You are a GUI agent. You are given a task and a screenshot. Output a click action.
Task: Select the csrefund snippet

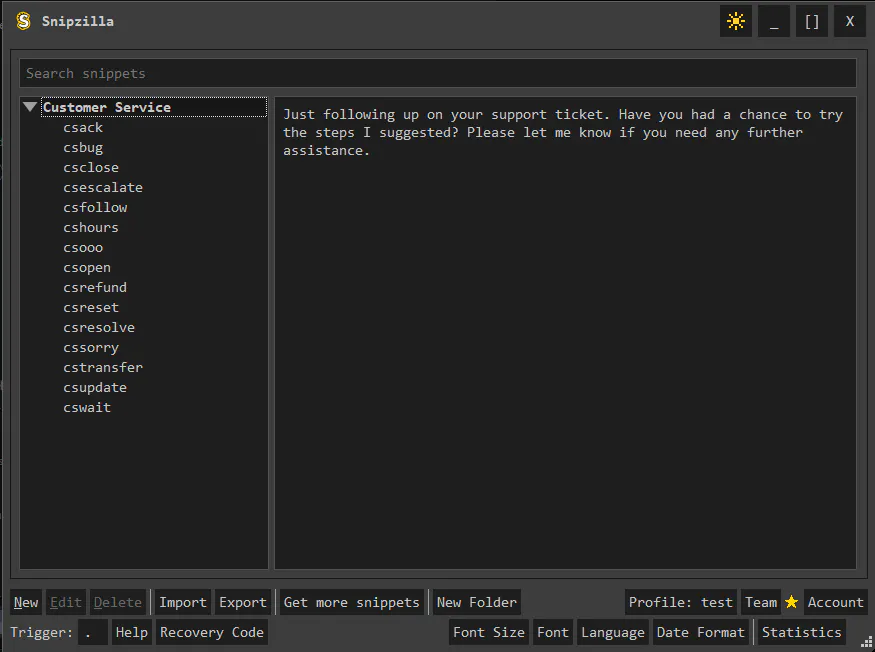95,287
